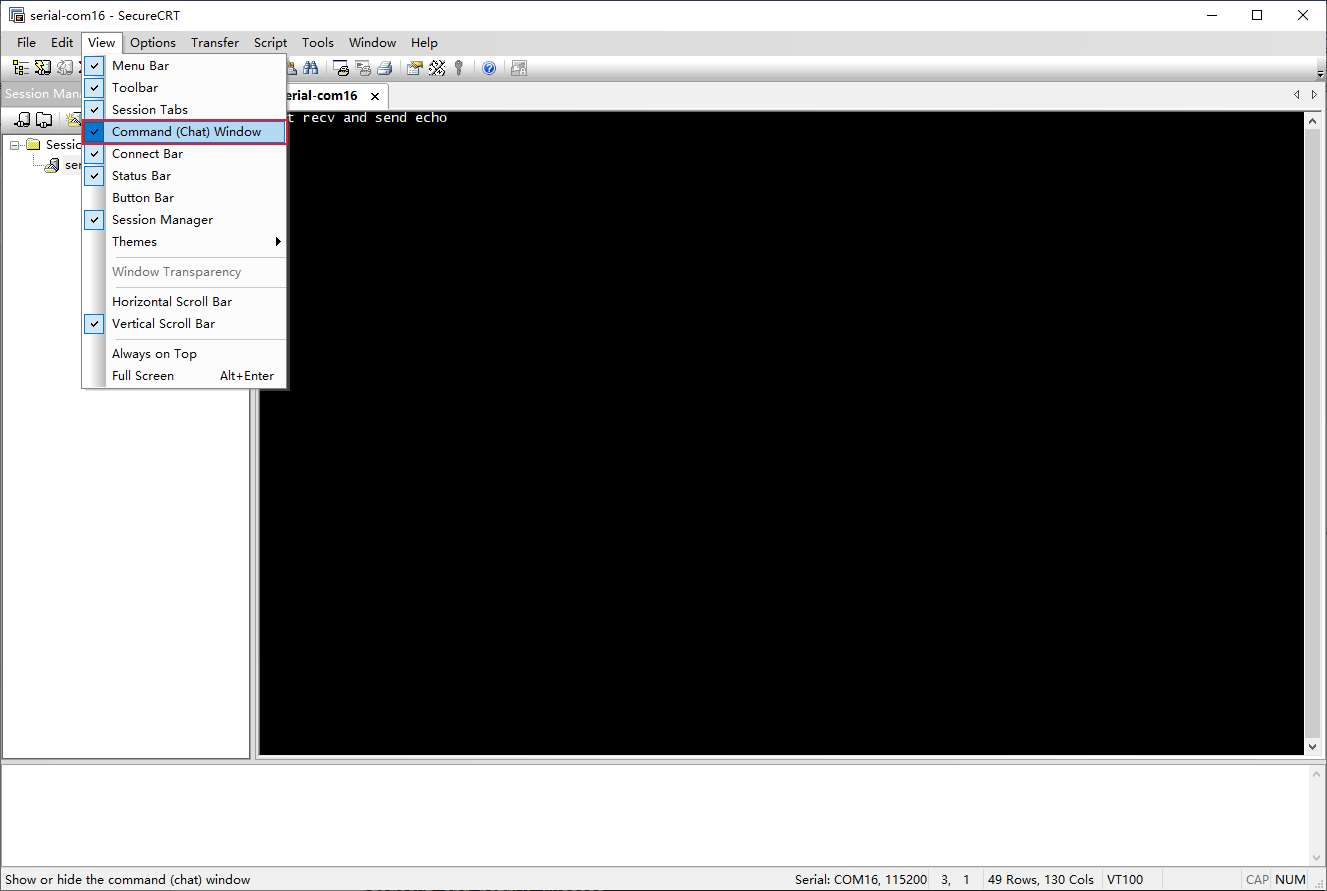Open the Window menu
The height and width of the screenshot is (891, 1327).
[x=372, y=42]
